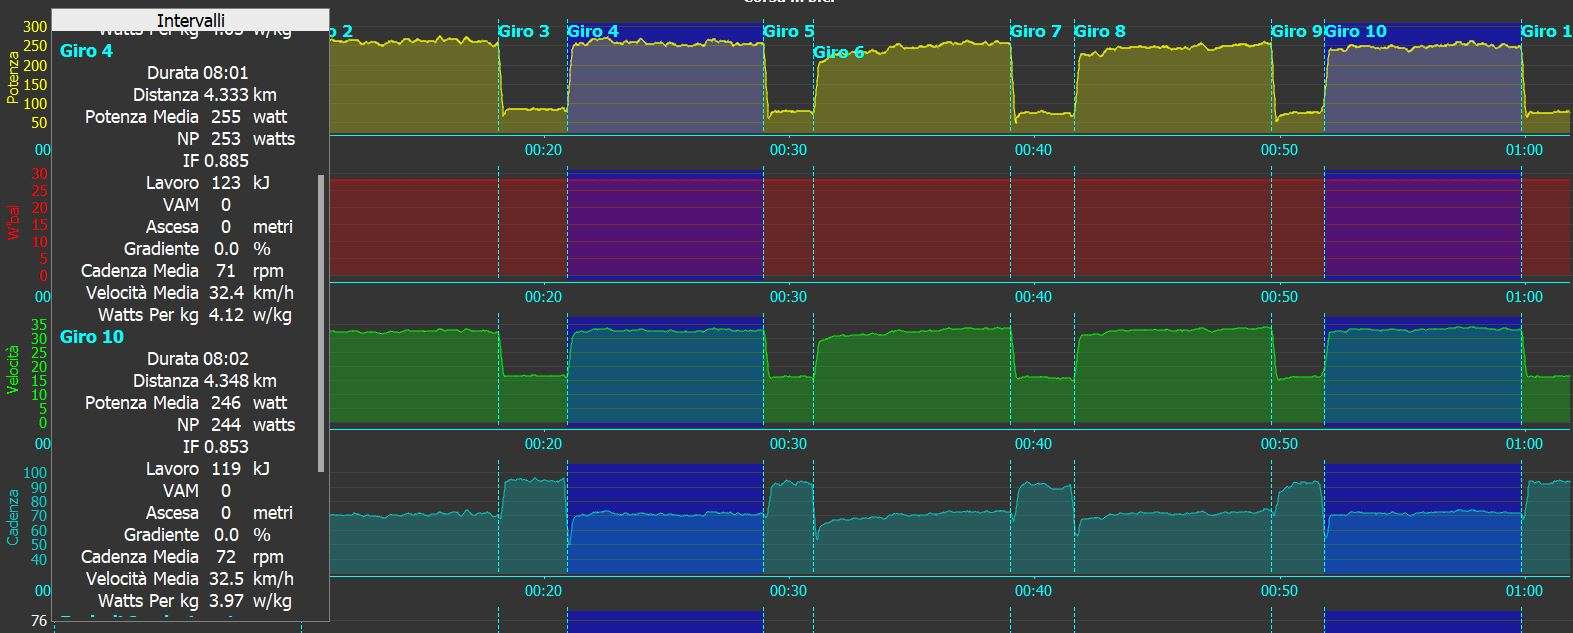The image size is (1573, 633).
Task: Click the Giro 4 lap label above the power chart
Action: coord(593,31)
